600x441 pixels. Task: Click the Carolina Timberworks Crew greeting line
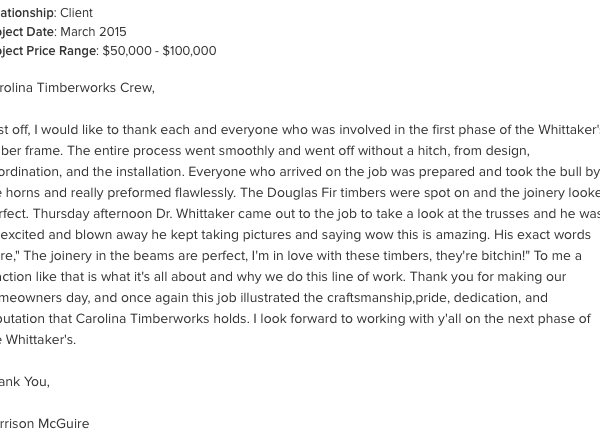pos(77,88)
